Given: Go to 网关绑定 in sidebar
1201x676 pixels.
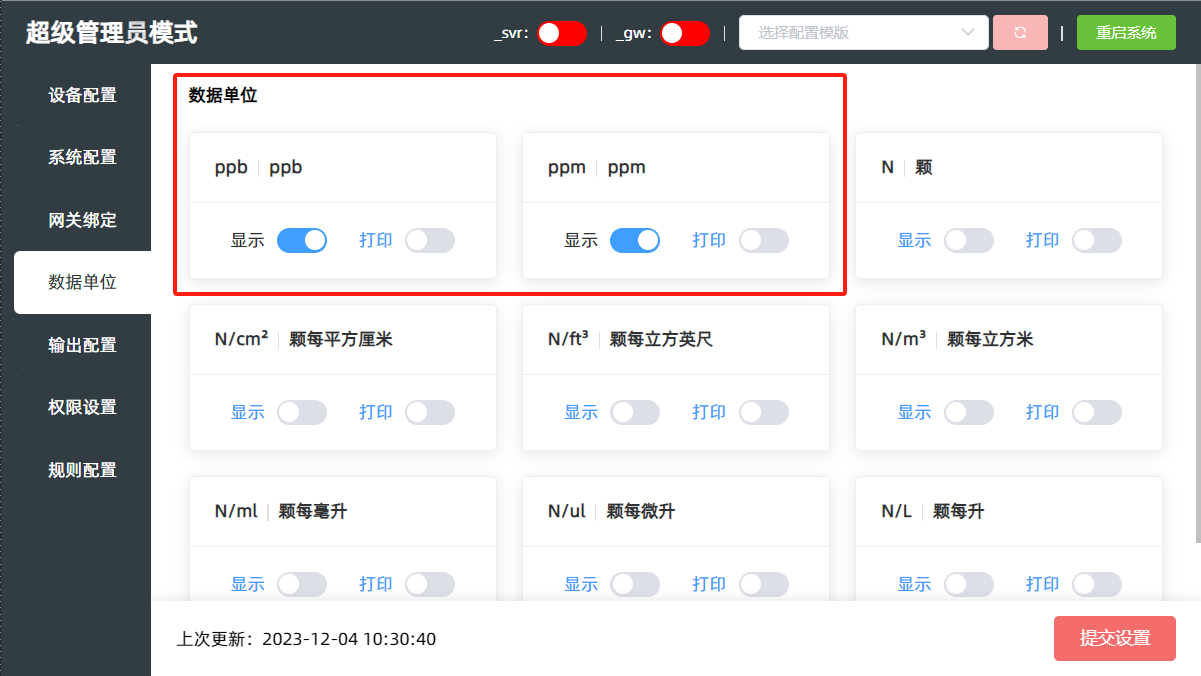Looking at the screenshot, I should tap(82, 220).
